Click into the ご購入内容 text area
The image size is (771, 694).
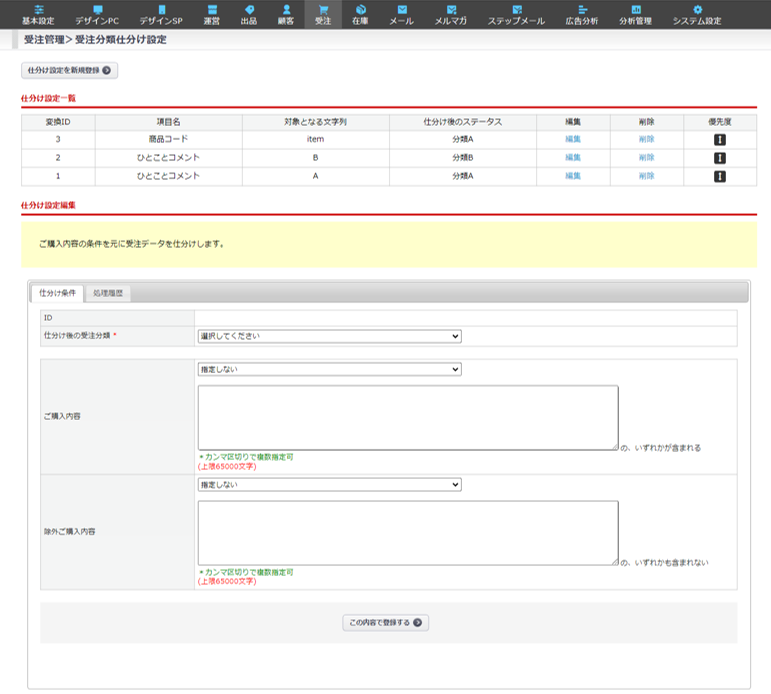tap(408, 418)
